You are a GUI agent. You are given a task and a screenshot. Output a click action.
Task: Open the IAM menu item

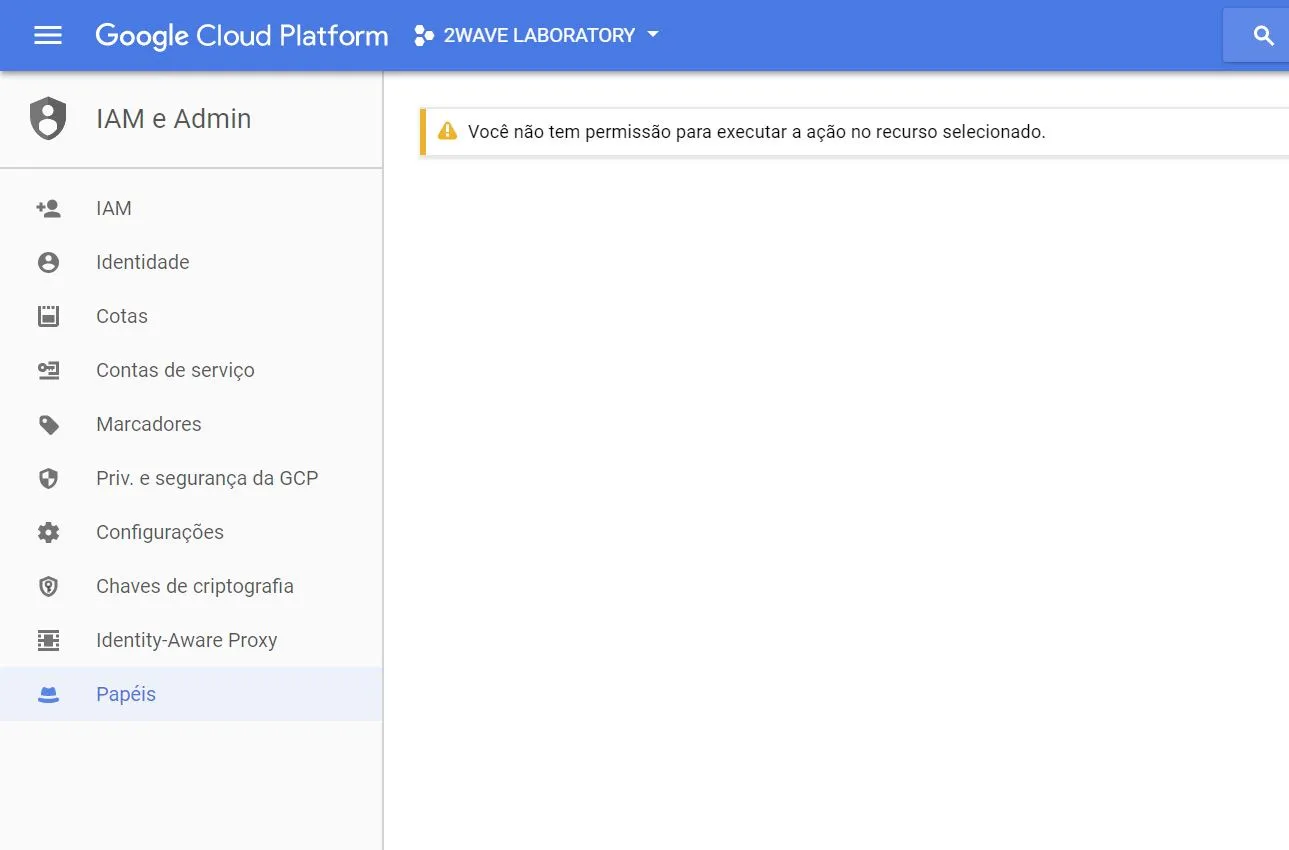click(191, 208)
